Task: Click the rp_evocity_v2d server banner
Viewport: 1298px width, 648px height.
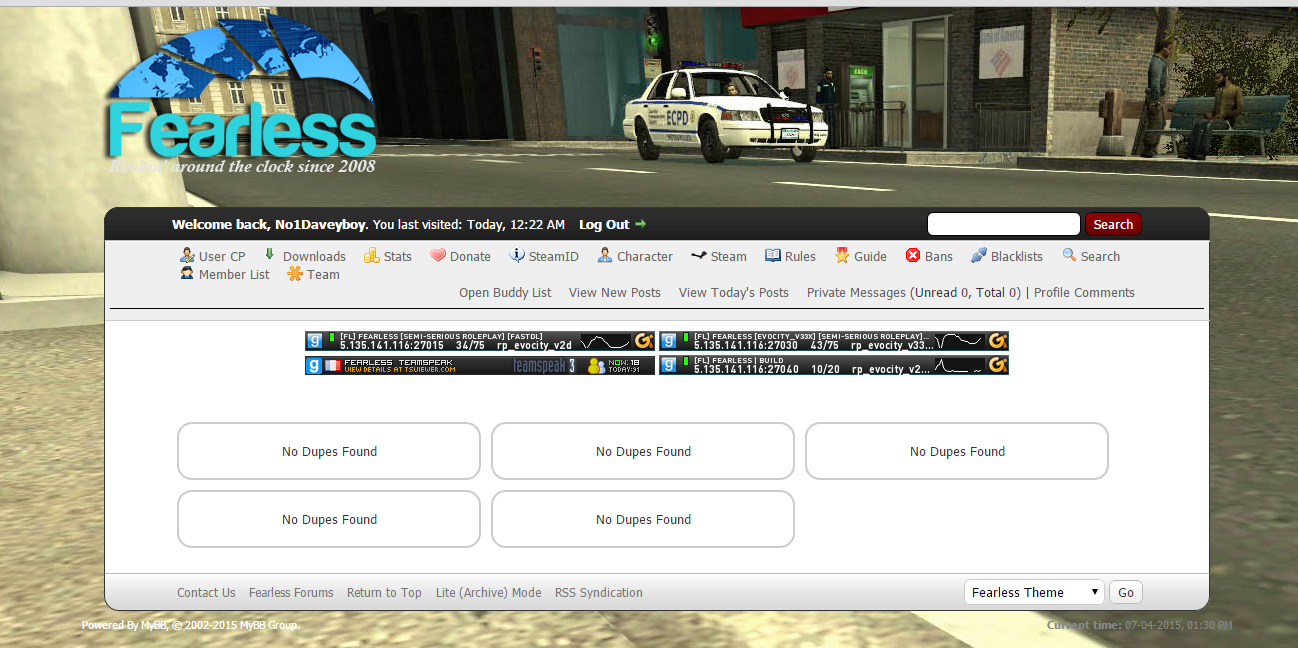Action: coord(480,341)
